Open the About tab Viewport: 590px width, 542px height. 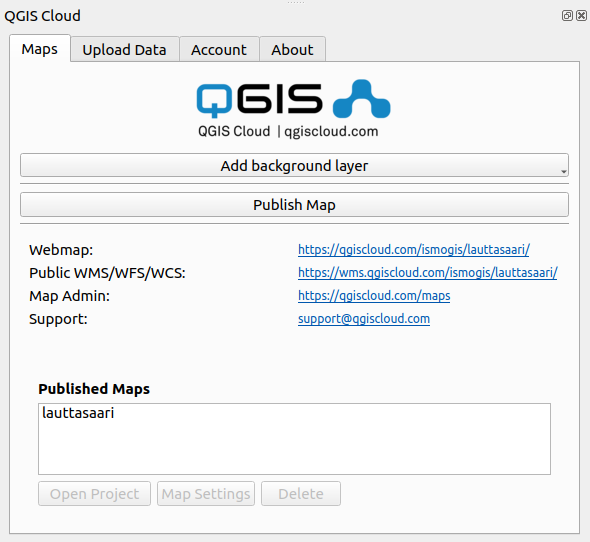click(x=292, y=49)
